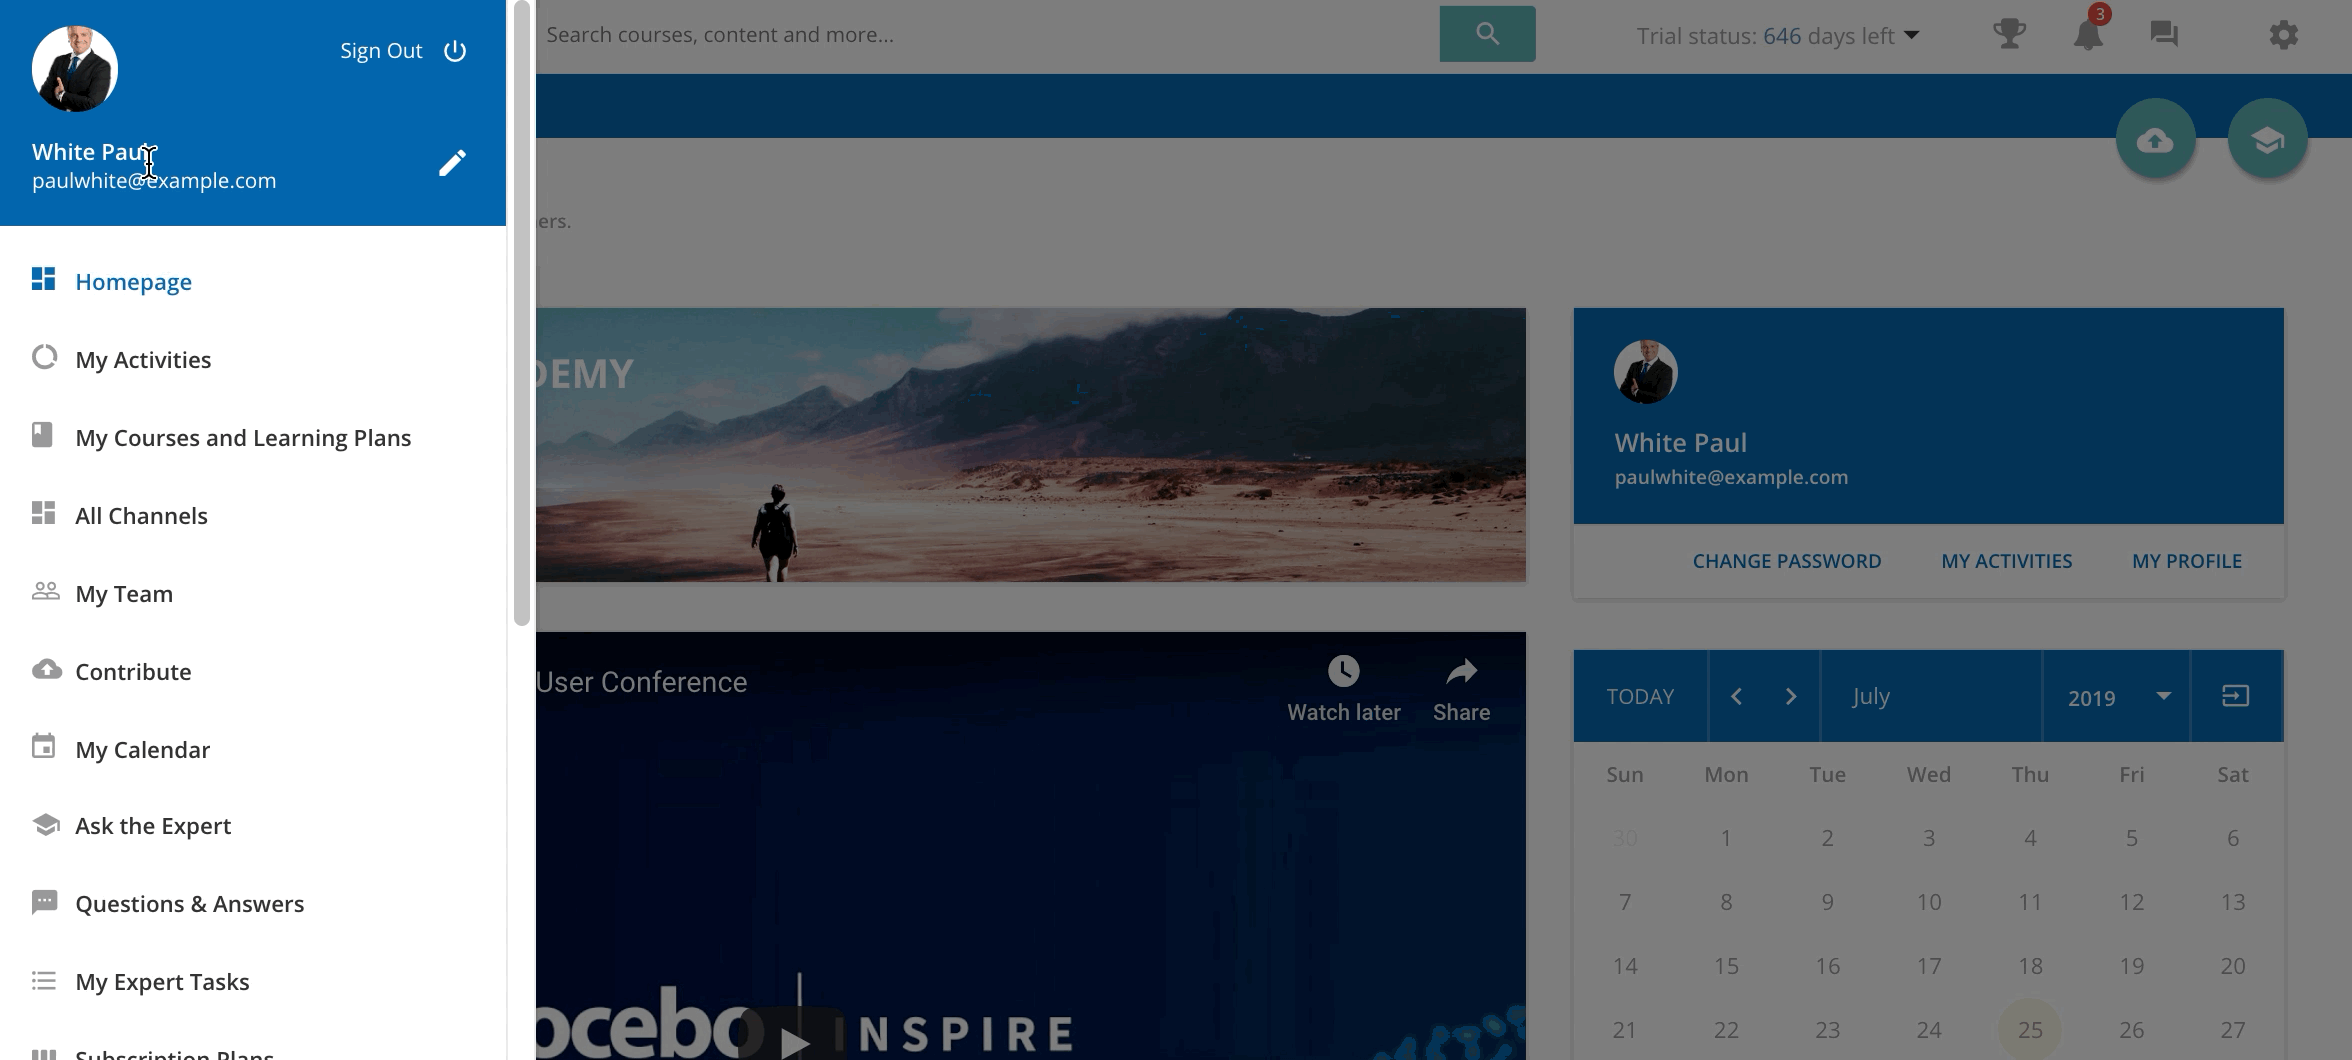Click the All Channels grid icon
The height and width of the screenshot is (1060, 2352).
tap(43, 513)
